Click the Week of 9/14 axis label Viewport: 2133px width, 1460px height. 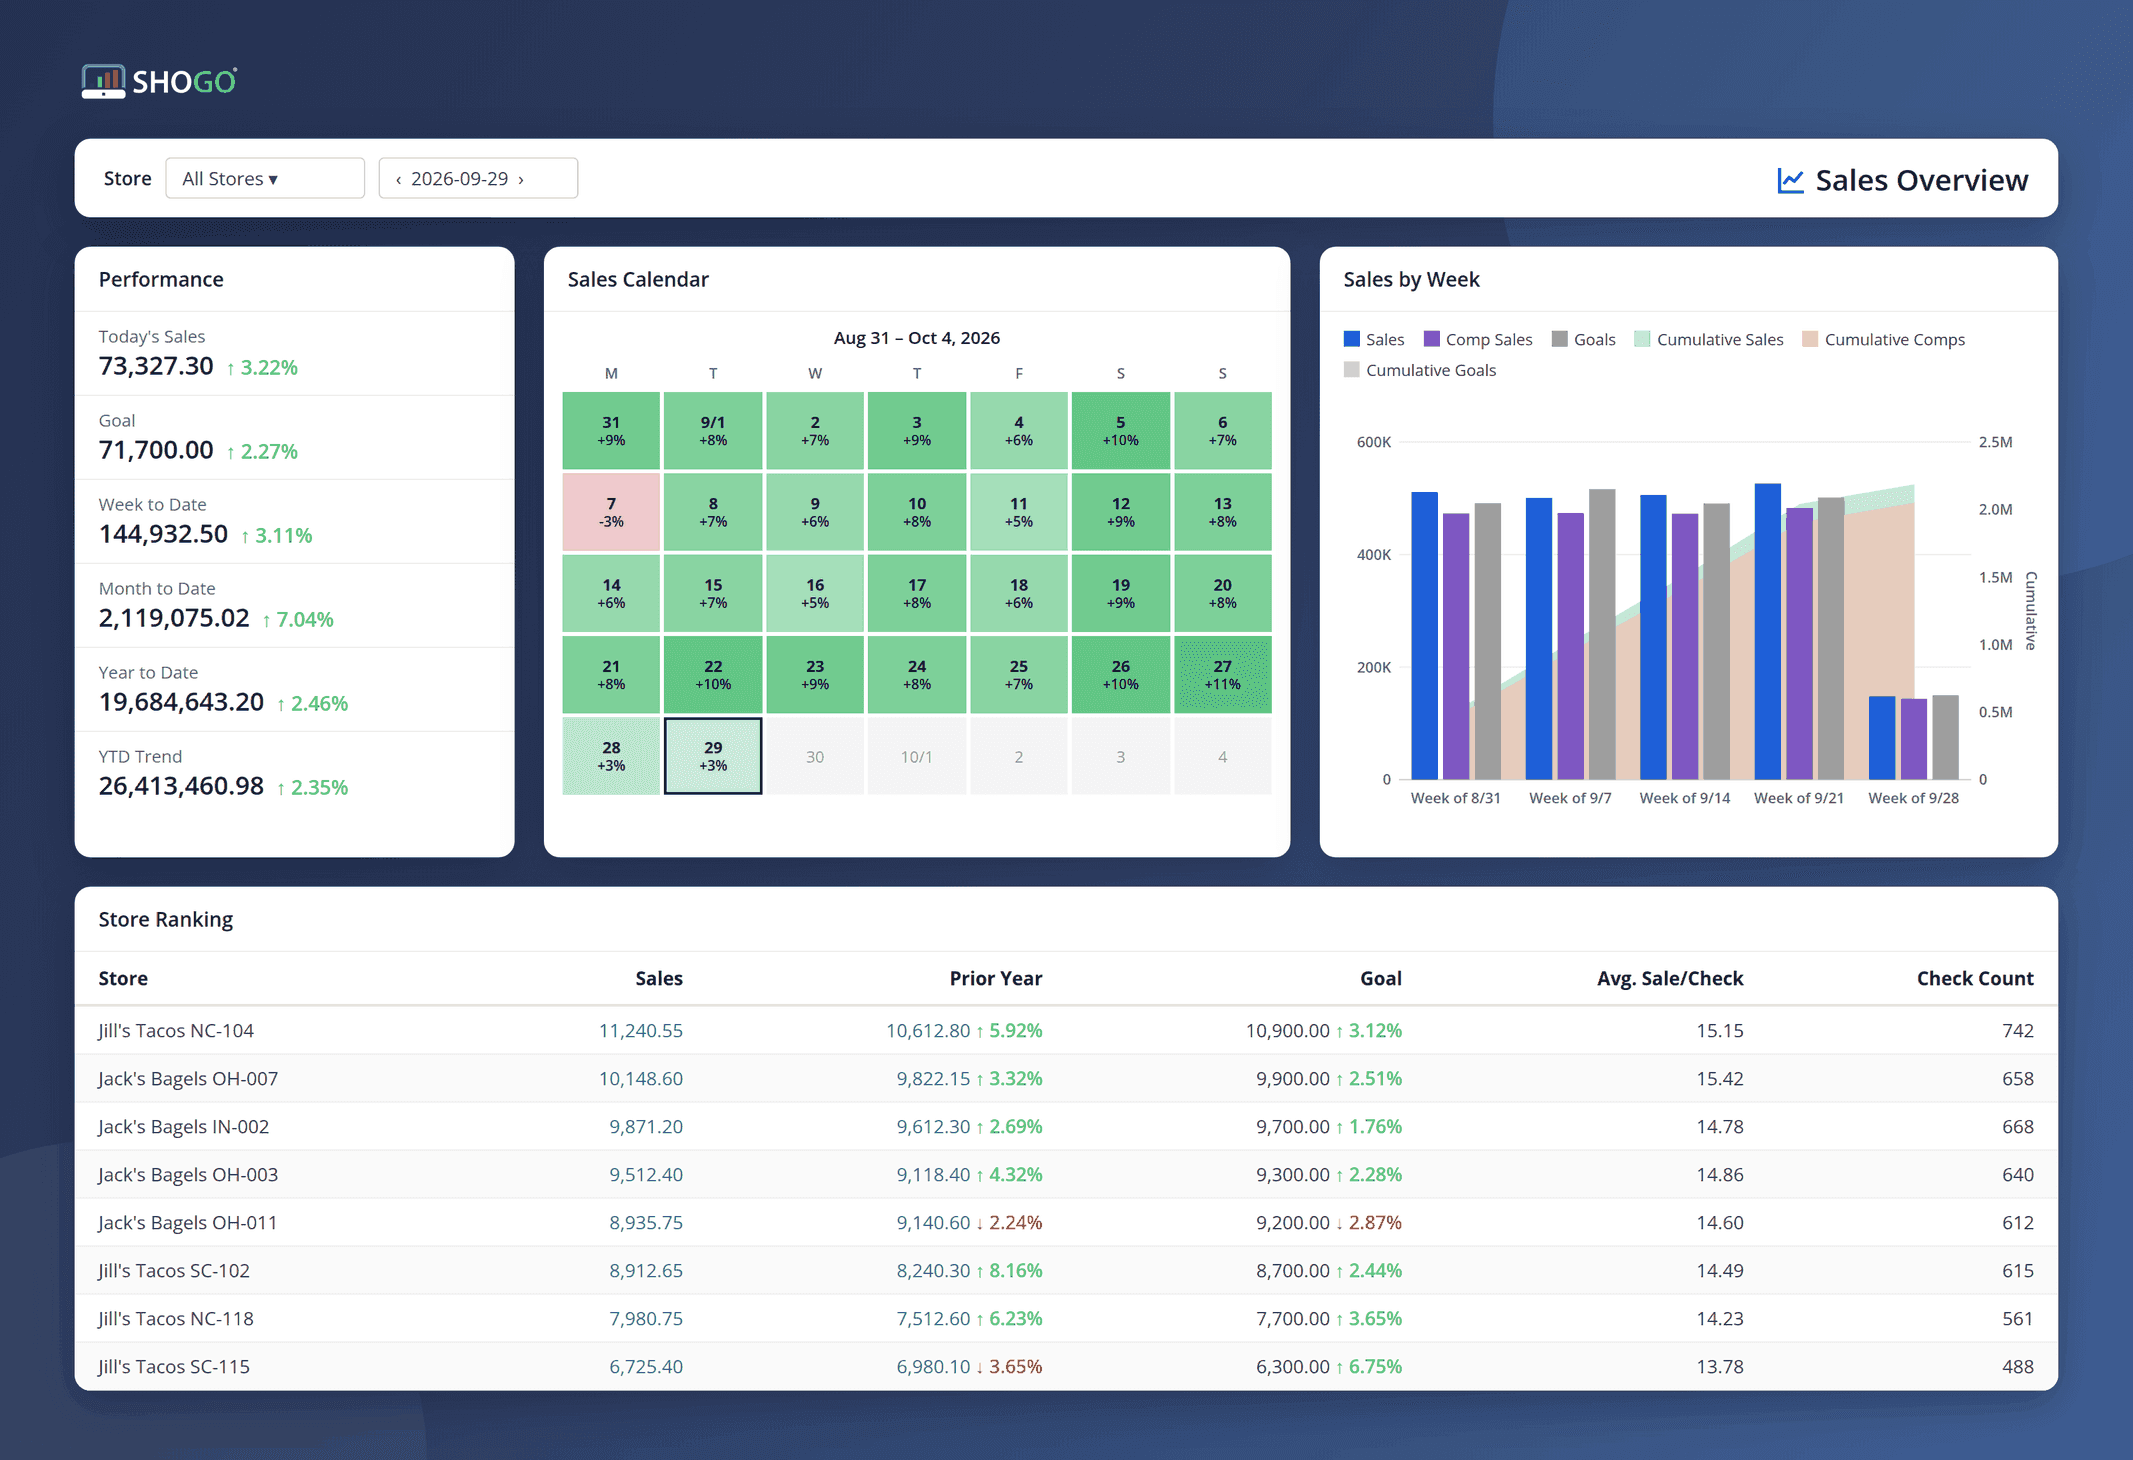tap(1684, 798)
